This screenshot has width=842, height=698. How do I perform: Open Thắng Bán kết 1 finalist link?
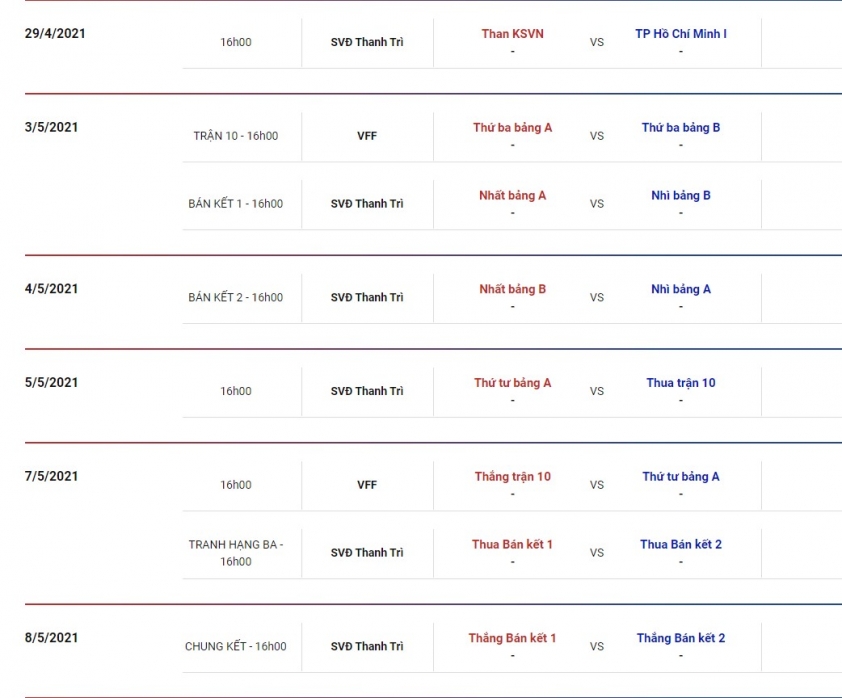coord(512,638)
